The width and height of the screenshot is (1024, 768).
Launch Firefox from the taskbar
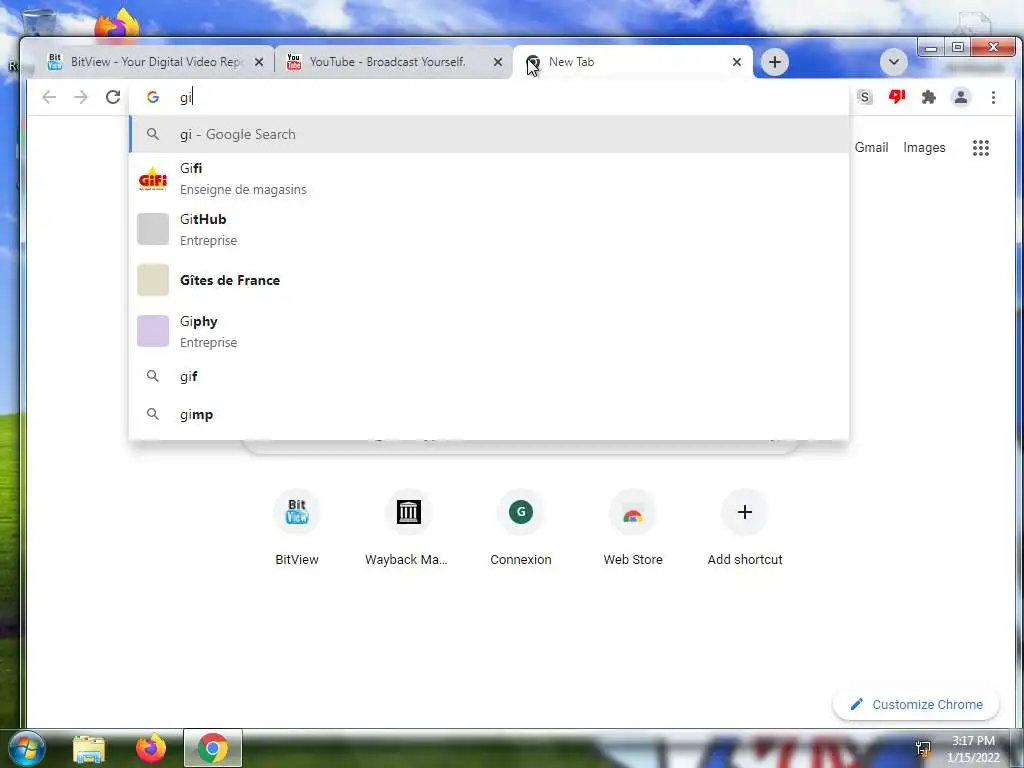click(x=151, y=748)
